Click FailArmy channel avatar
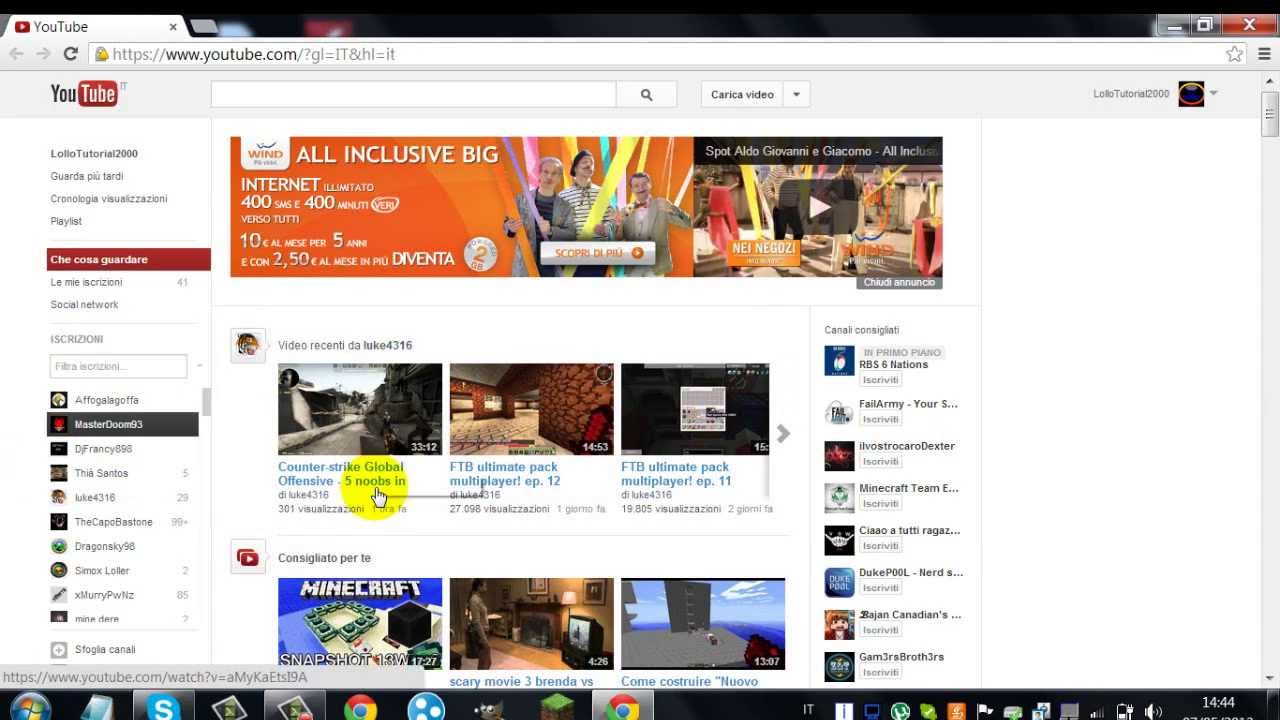1280x720 pixels. click(x=839, y=413)
